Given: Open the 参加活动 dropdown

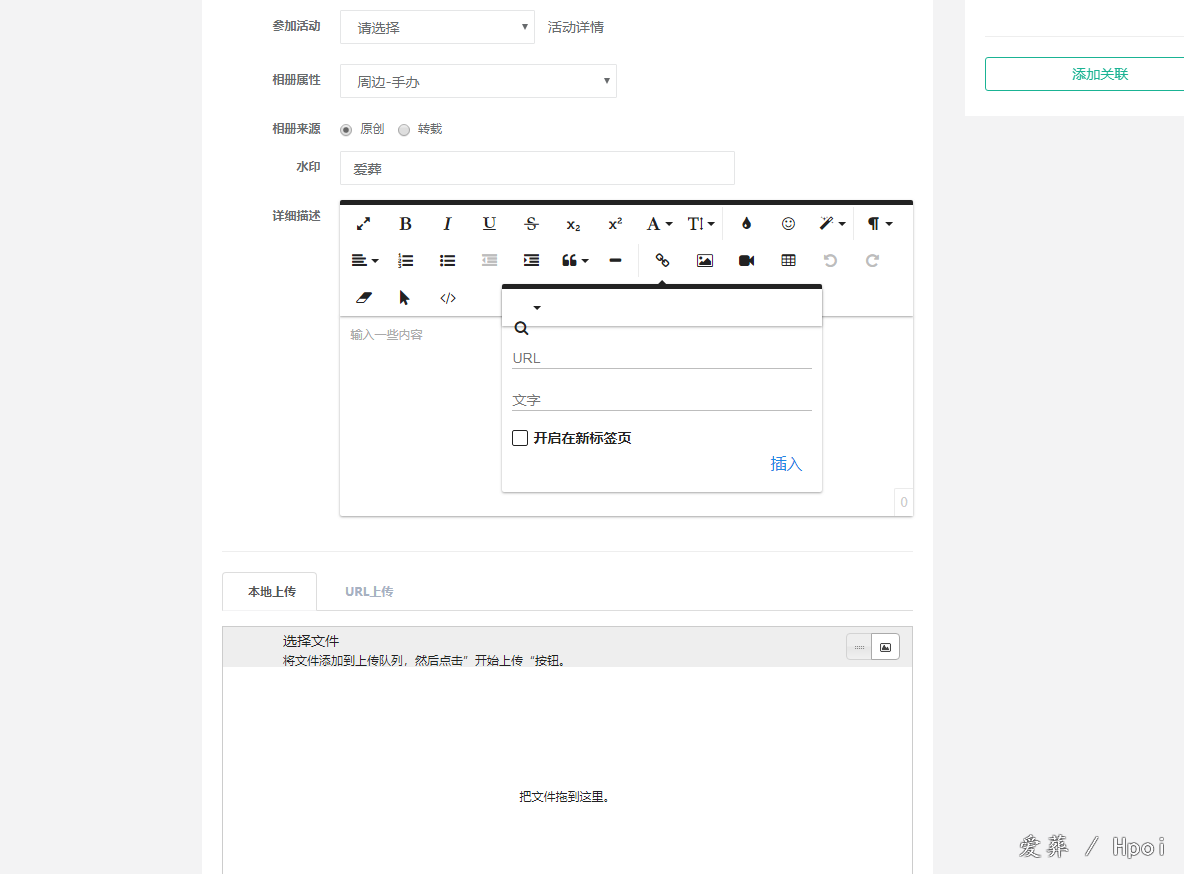Looking at the screenshot, I should click(437, 27).
